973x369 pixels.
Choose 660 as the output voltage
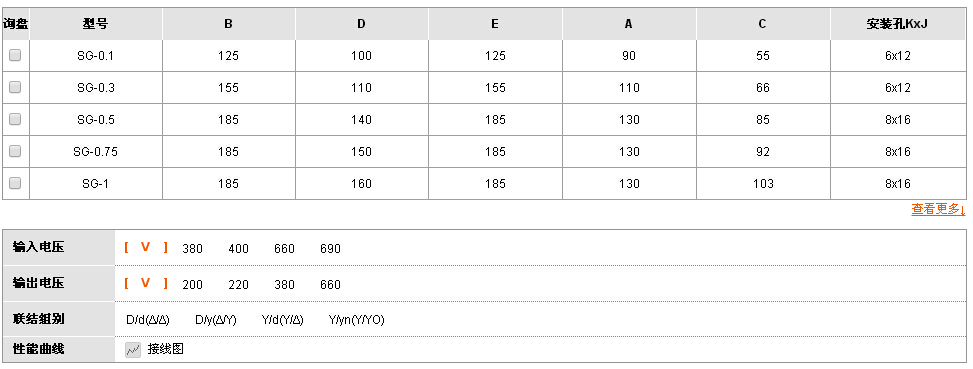[330, 285]
